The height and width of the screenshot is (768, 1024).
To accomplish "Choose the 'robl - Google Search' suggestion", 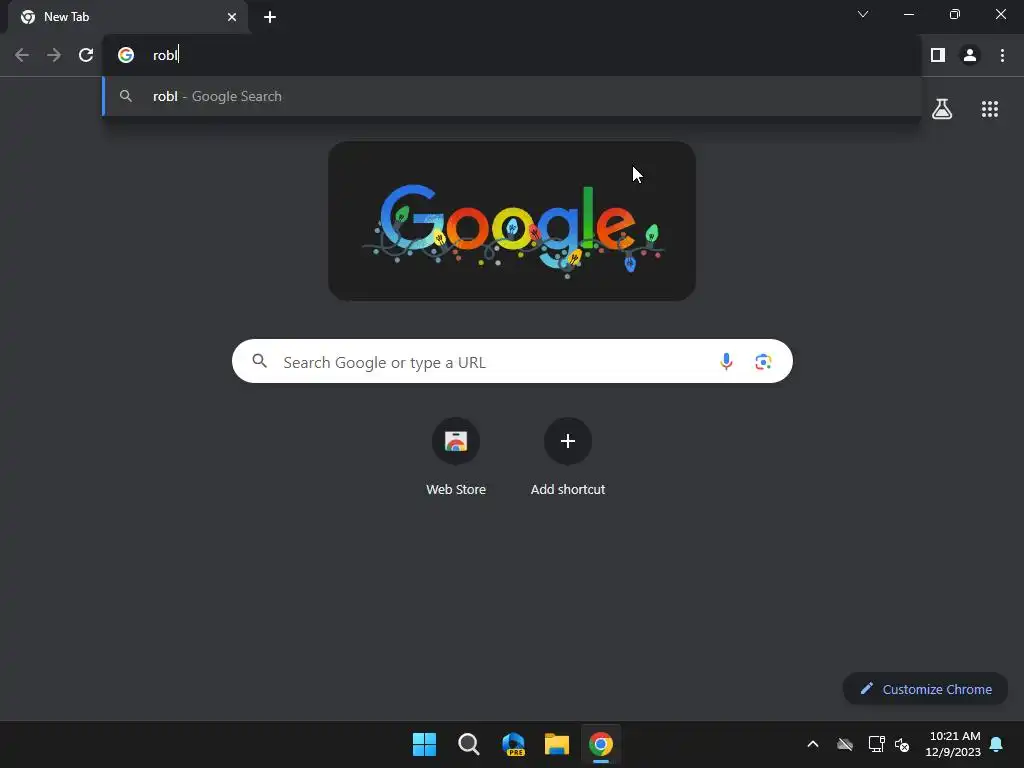I will (512, 97).
